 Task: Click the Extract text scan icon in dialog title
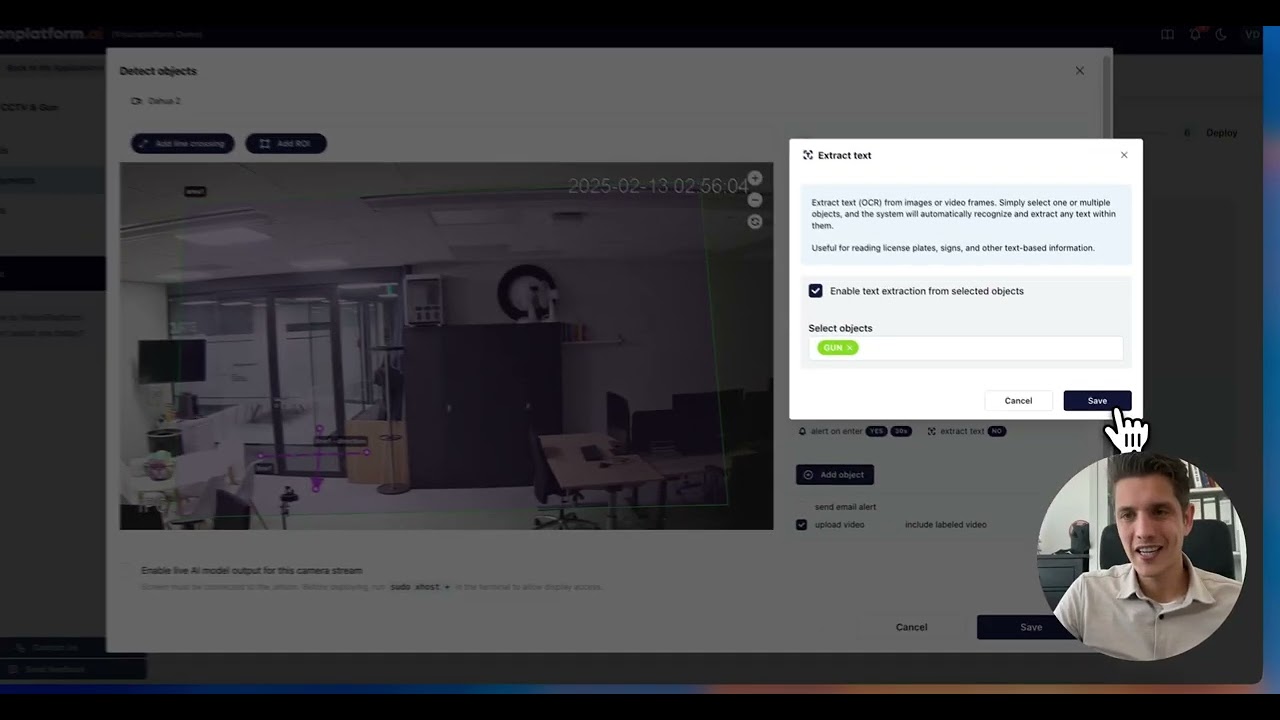(x=808, y=155)
